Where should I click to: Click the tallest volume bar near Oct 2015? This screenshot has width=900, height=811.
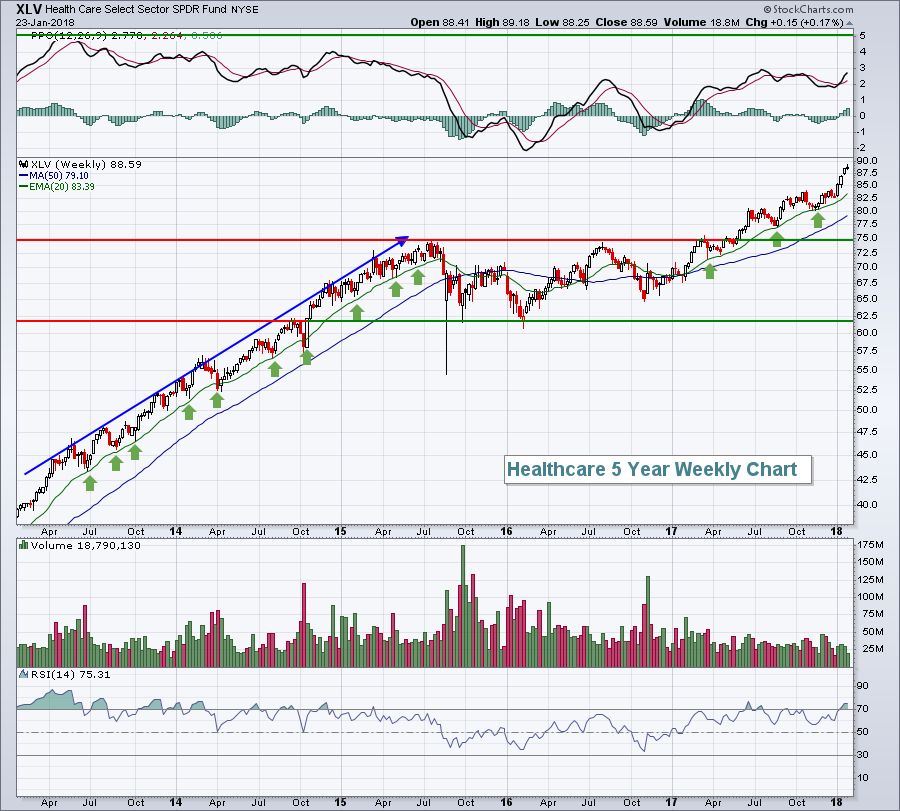(463, 606)
